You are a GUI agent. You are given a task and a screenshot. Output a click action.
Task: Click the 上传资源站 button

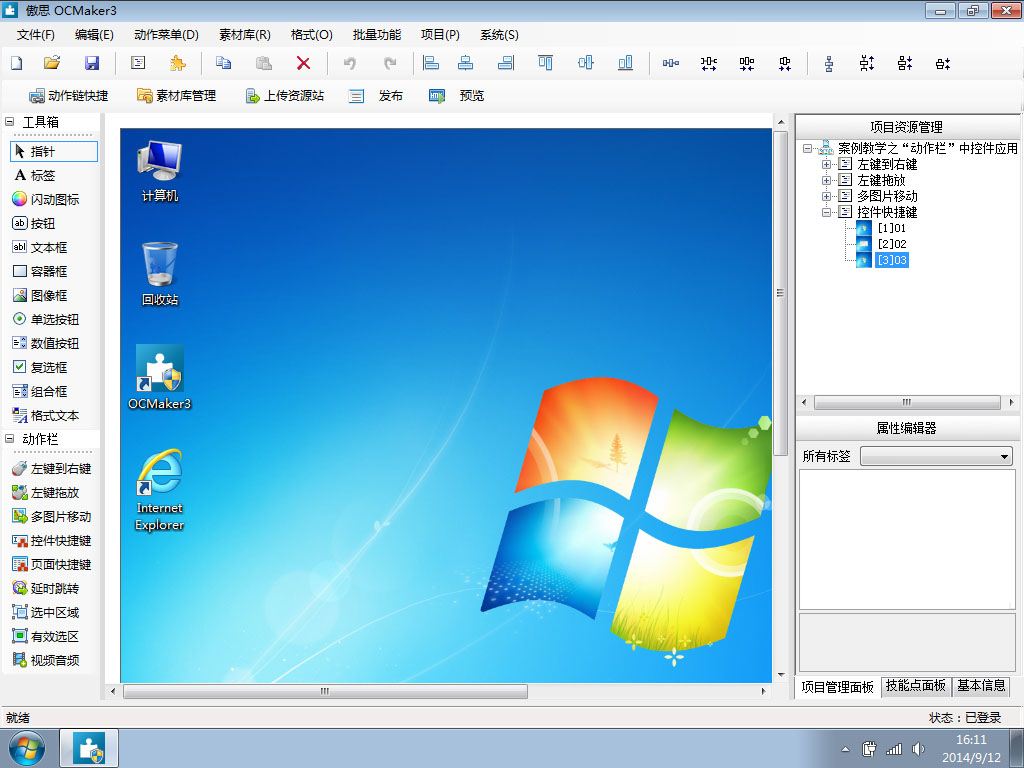coord(284,95)
